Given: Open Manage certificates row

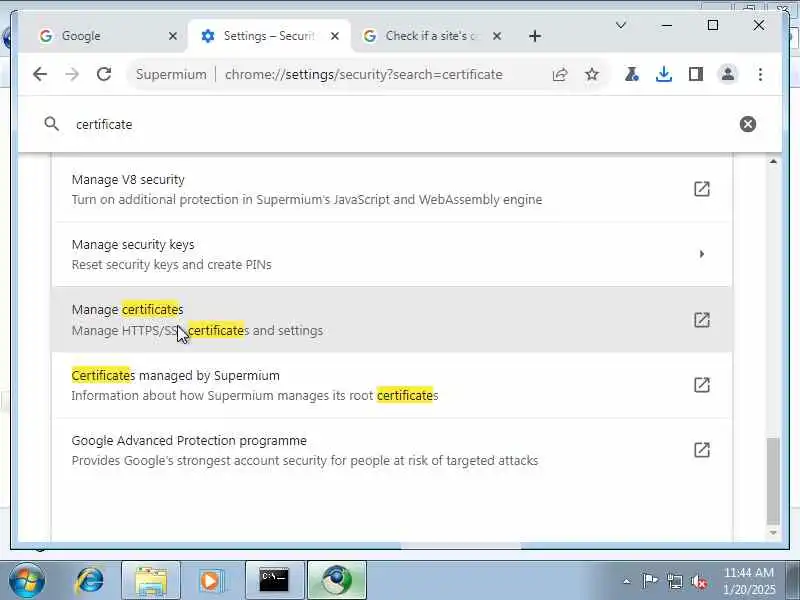Looking at the screenshot, I should point(392,320).
